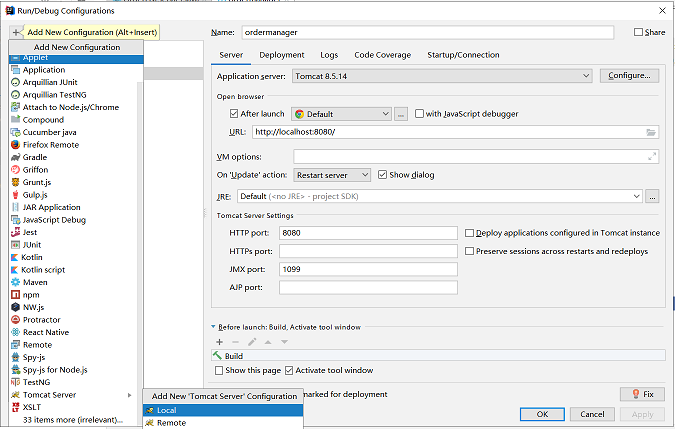Enable with JavaScript debugger checkbox
This screenshot has height=429, width=675.
[419, 114]
